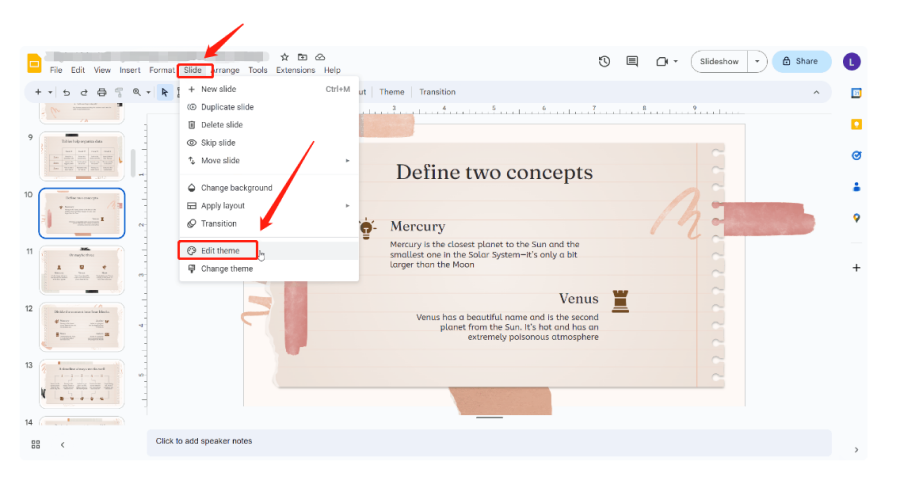Select Edit theme from Slide menu
Image resolution: width=900 pixels, height=499 pixels.
[220, 250]
